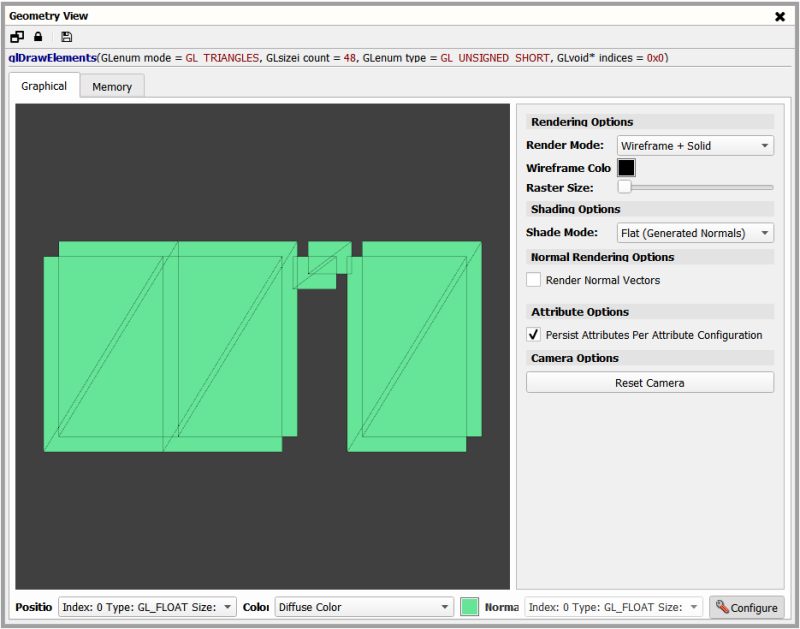Click the glDrawElements function link

52,58
